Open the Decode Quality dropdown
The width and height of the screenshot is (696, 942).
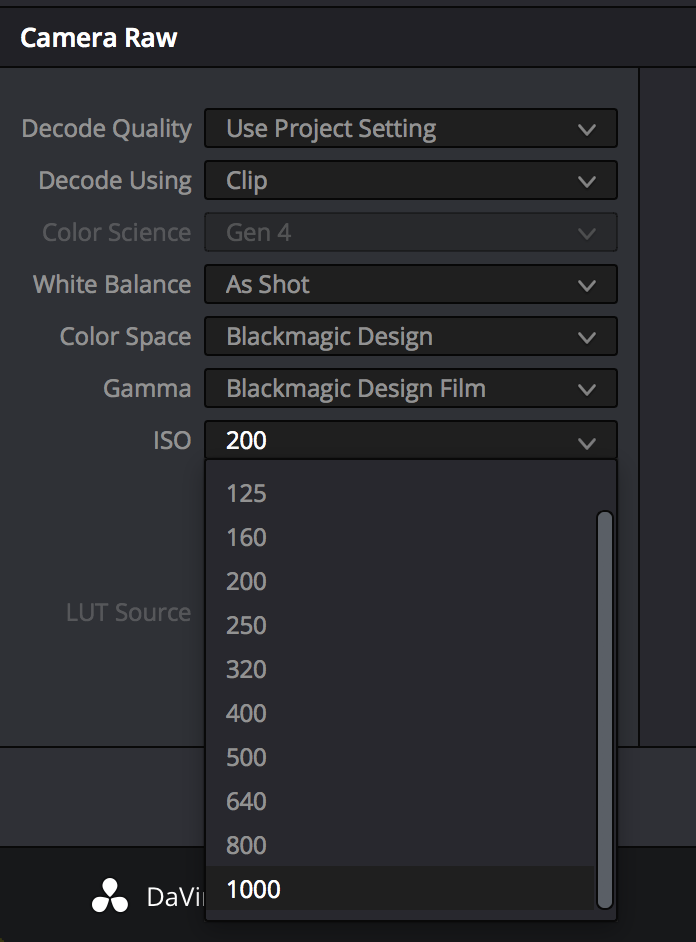[410, 129]
